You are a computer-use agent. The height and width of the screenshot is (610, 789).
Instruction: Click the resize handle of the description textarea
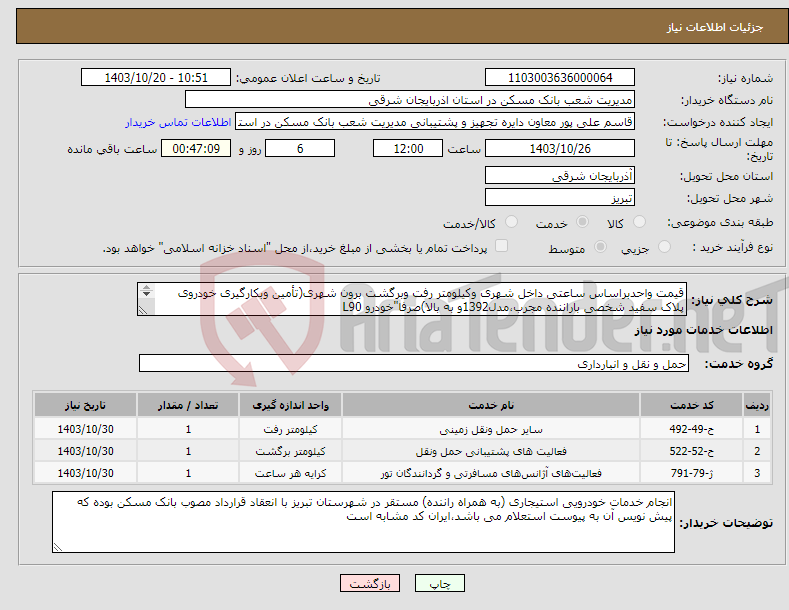(x=143, y=310)
